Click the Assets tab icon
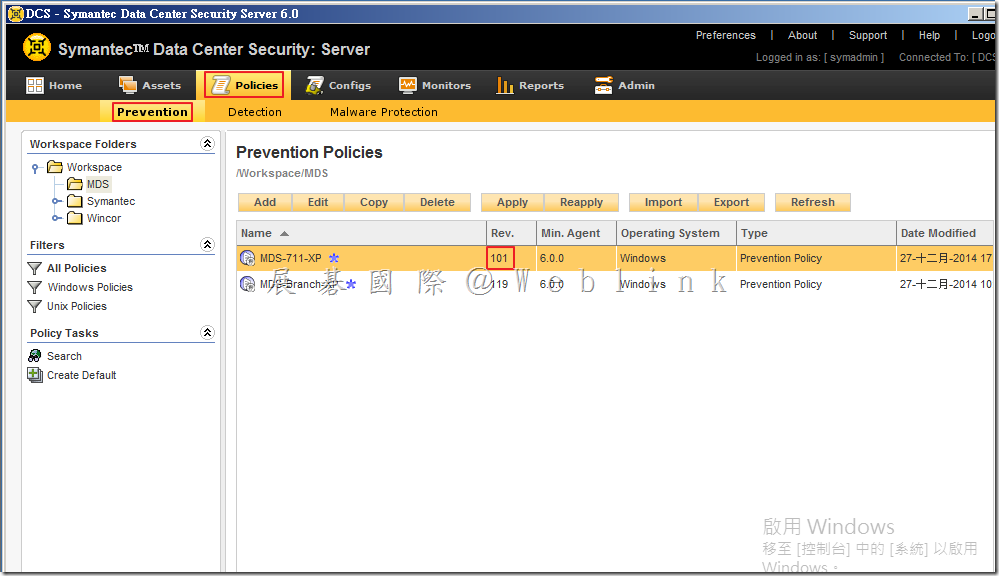The height and width of the screenshot is (576, 999). (x=127, y=85)
